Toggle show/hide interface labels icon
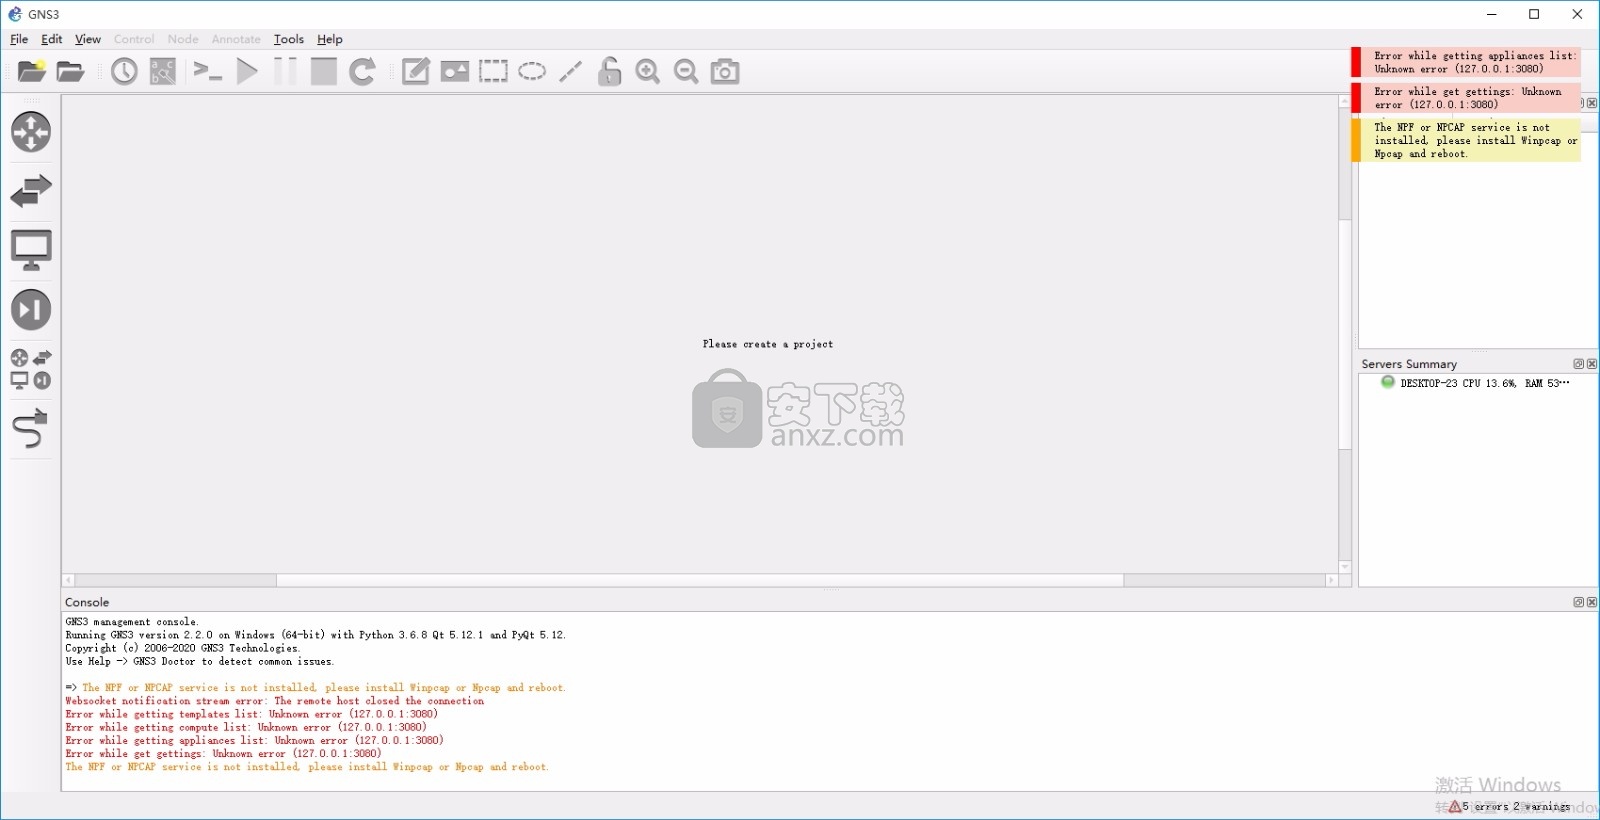1600x820 pixels. (163, 71)
